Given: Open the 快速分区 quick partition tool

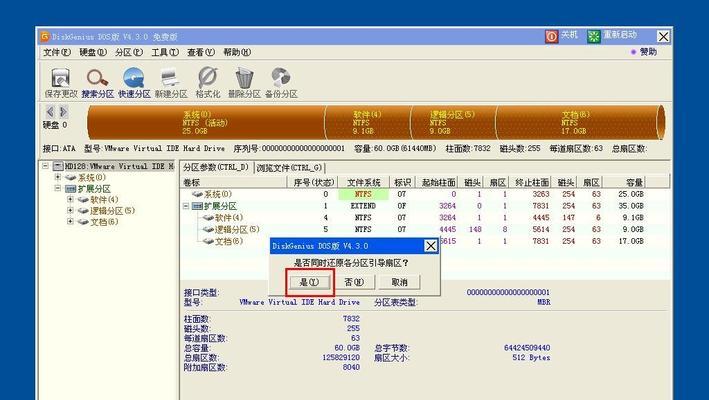Looking at the screenshot, I should 134,82.
